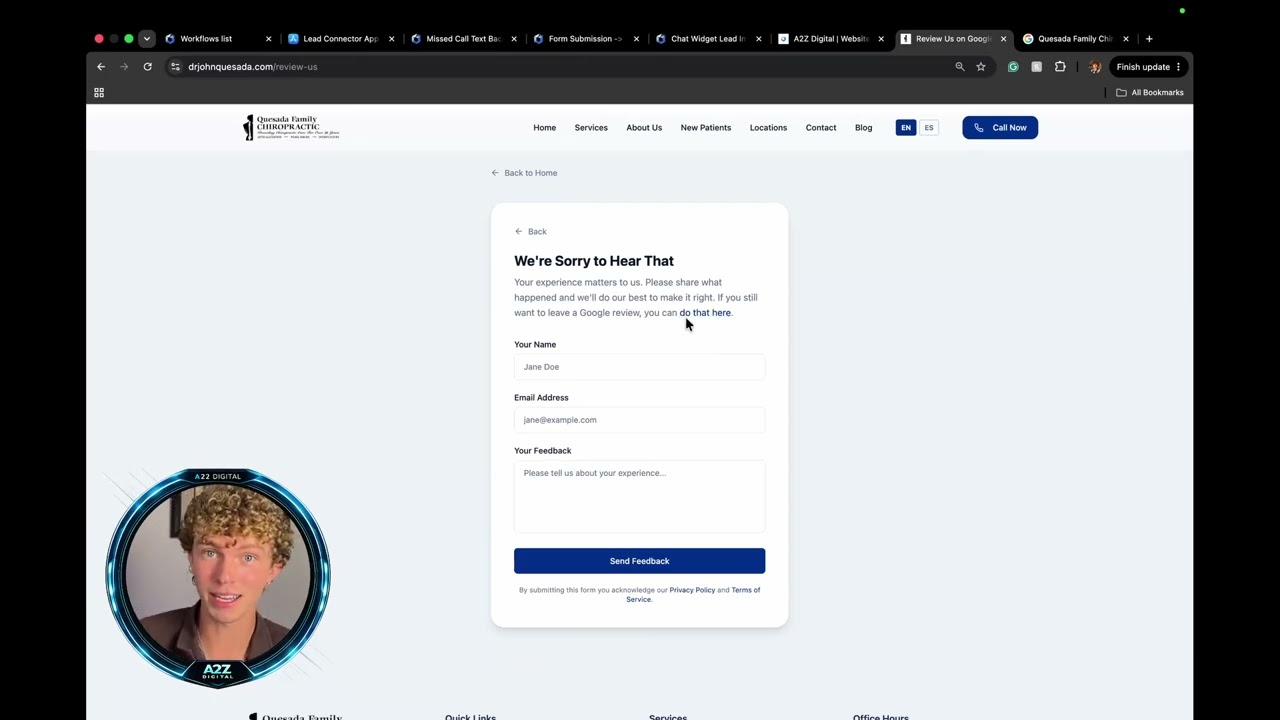The width and height of the screenshot is (1280, 720).
Task: Open the tab search dropdown arrow
Action: [x=146, y=39]
